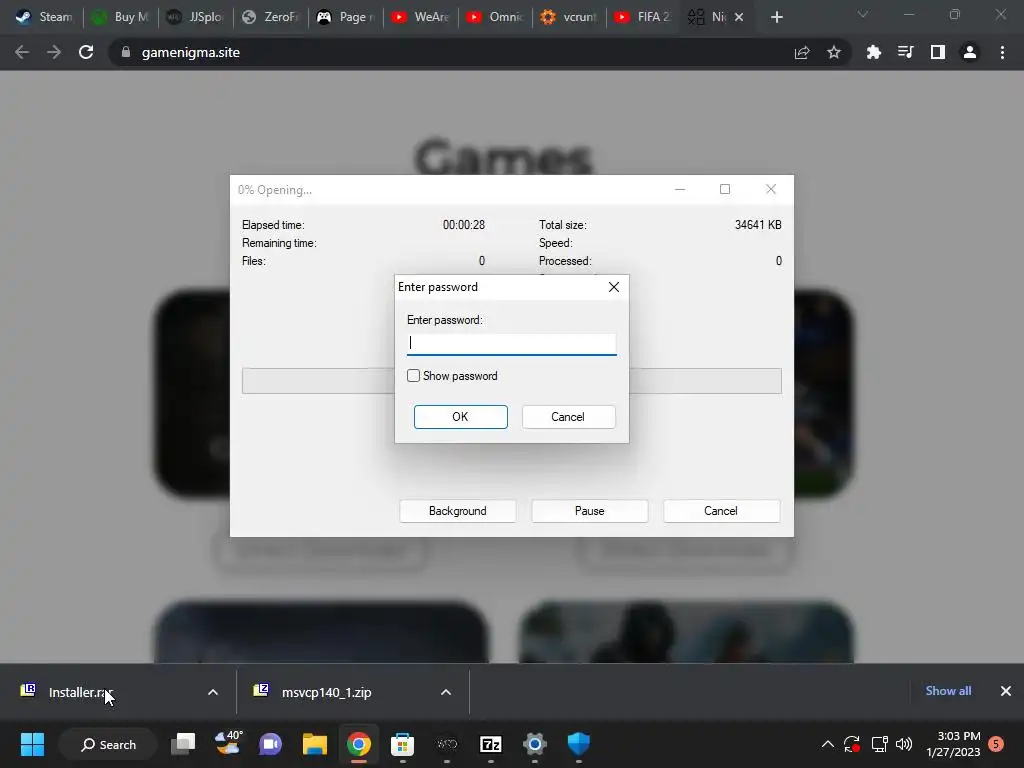This screenshot has height=768, width=1024.
Task: Open File Explorer from taskbar
Action: (x=315, y=744)
